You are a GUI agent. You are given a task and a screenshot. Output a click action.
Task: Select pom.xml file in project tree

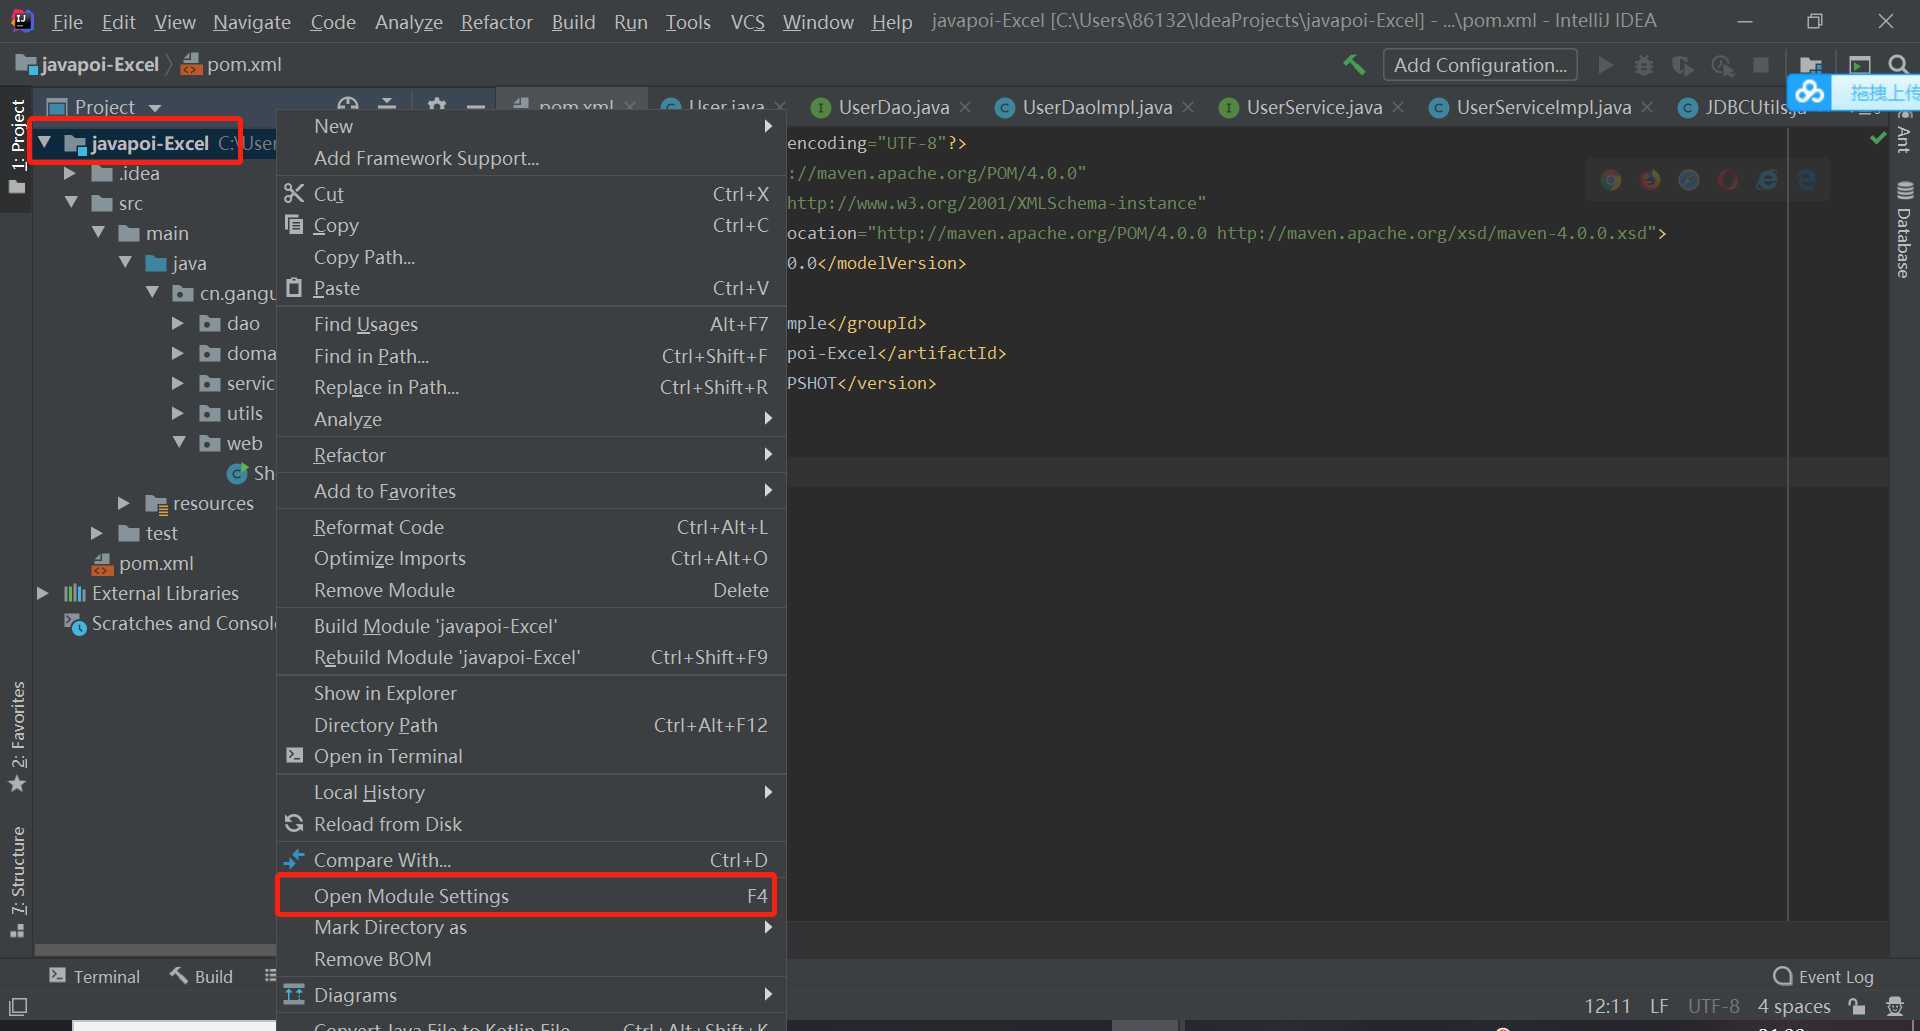point(143,563)
